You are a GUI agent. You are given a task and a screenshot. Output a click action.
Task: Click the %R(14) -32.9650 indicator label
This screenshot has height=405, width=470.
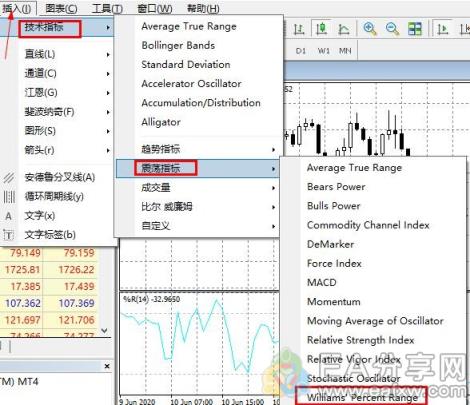[x=152, y=299]
